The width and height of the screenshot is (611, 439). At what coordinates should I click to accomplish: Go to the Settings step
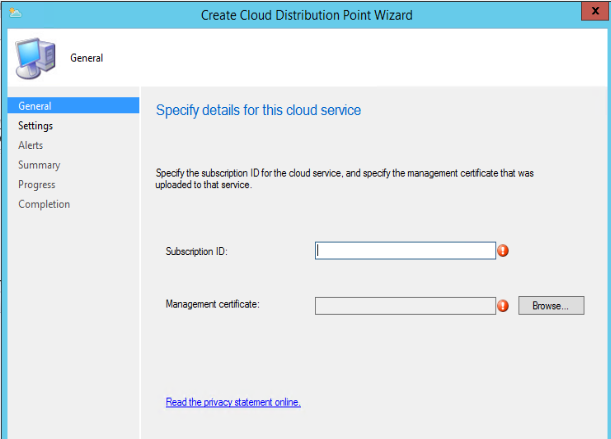pyautogui.click(x=36, y=126)
